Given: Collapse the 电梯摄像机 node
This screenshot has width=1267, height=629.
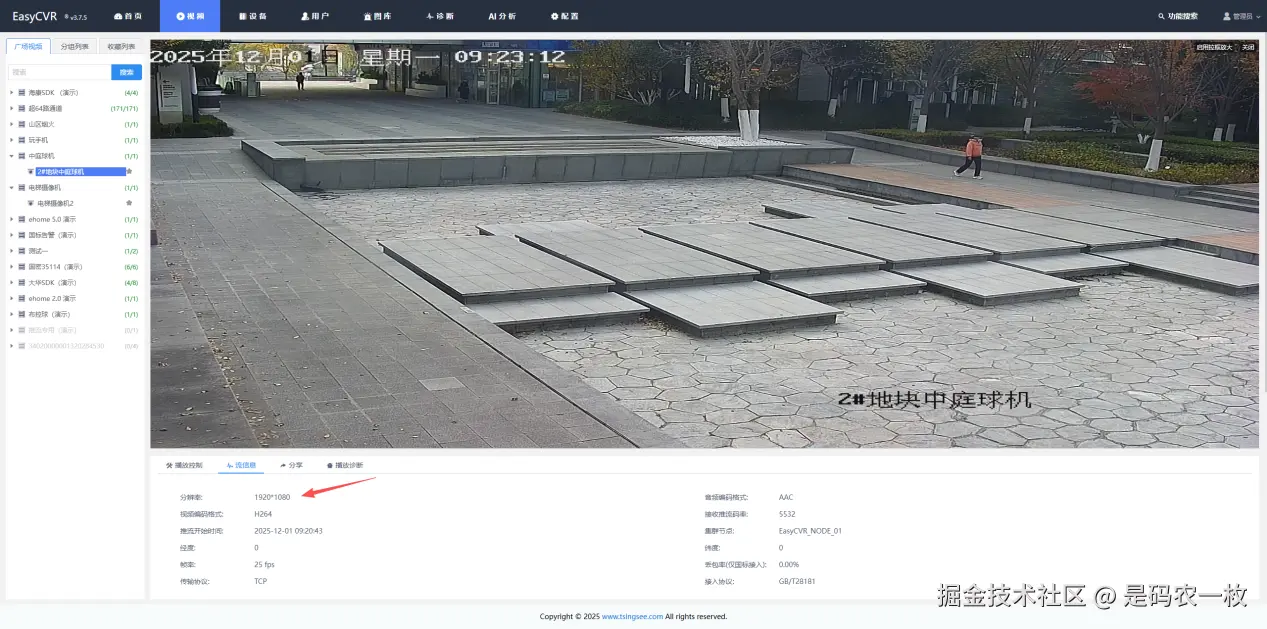Looking at the screenshot, I should point(11,187).
